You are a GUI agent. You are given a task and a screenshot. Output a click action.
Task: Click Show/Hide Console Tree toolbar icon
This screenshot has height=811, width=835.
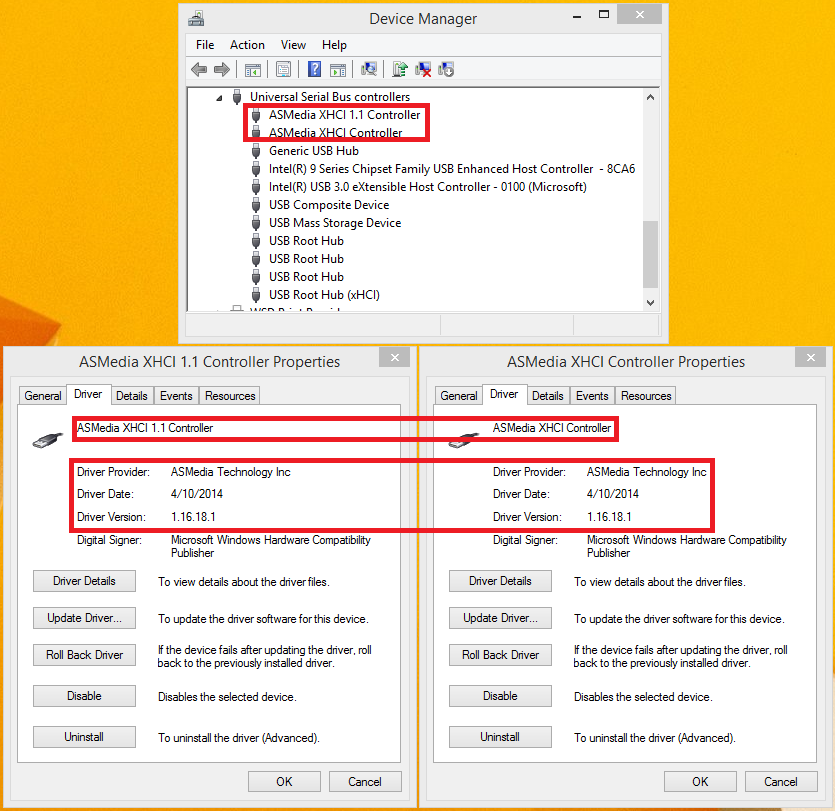coord(253,69)
